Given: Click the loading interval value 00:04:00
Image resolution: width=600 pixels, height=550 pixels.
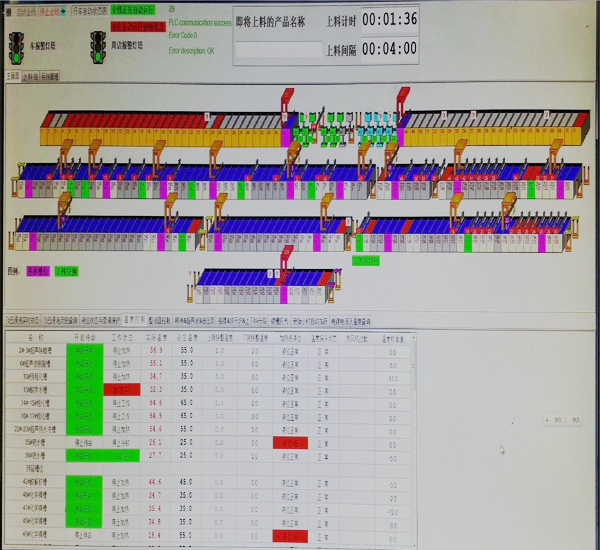Looking at the screenshot, I should tap(389, 48).
